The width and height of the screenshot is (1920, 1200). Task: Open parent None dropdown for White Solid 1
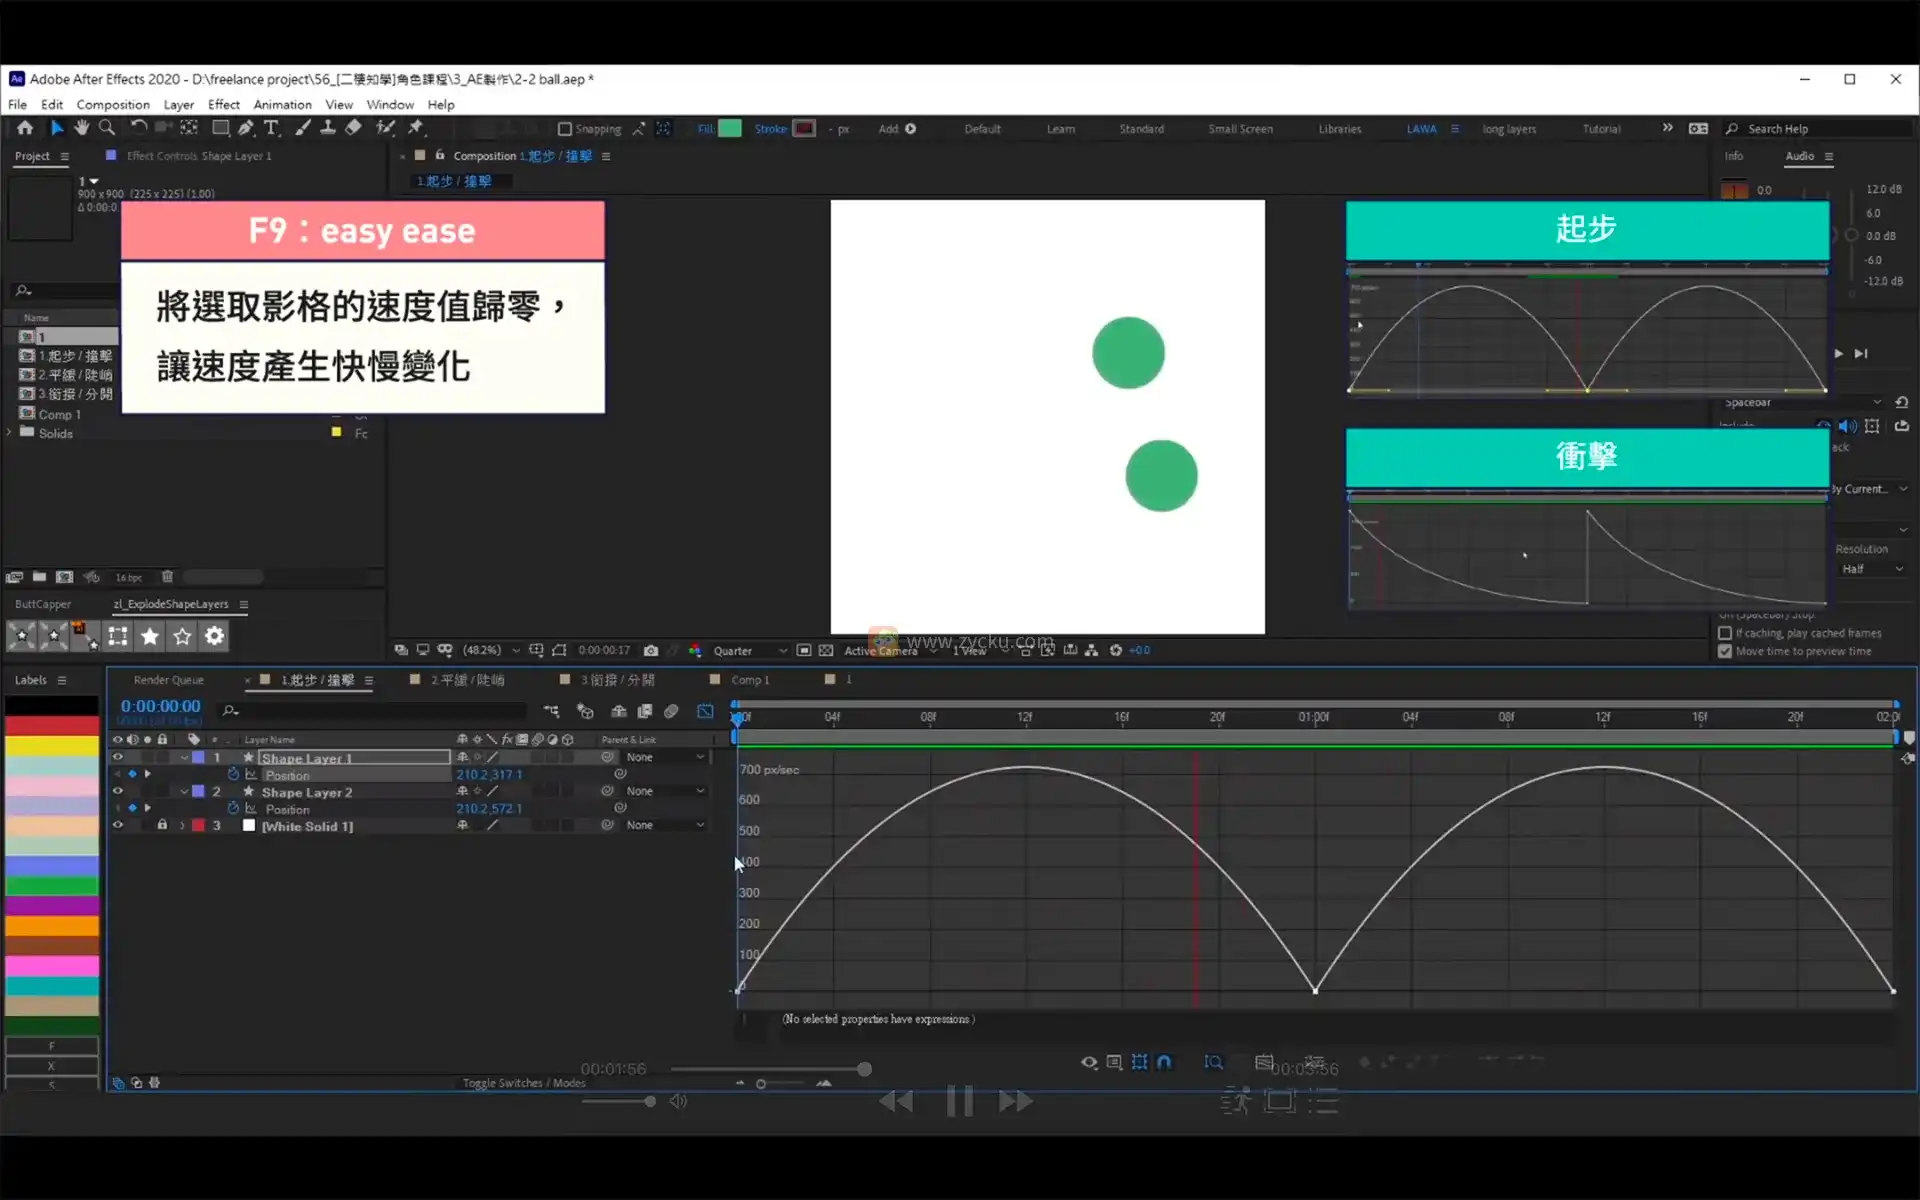click(x=665, y=825)
